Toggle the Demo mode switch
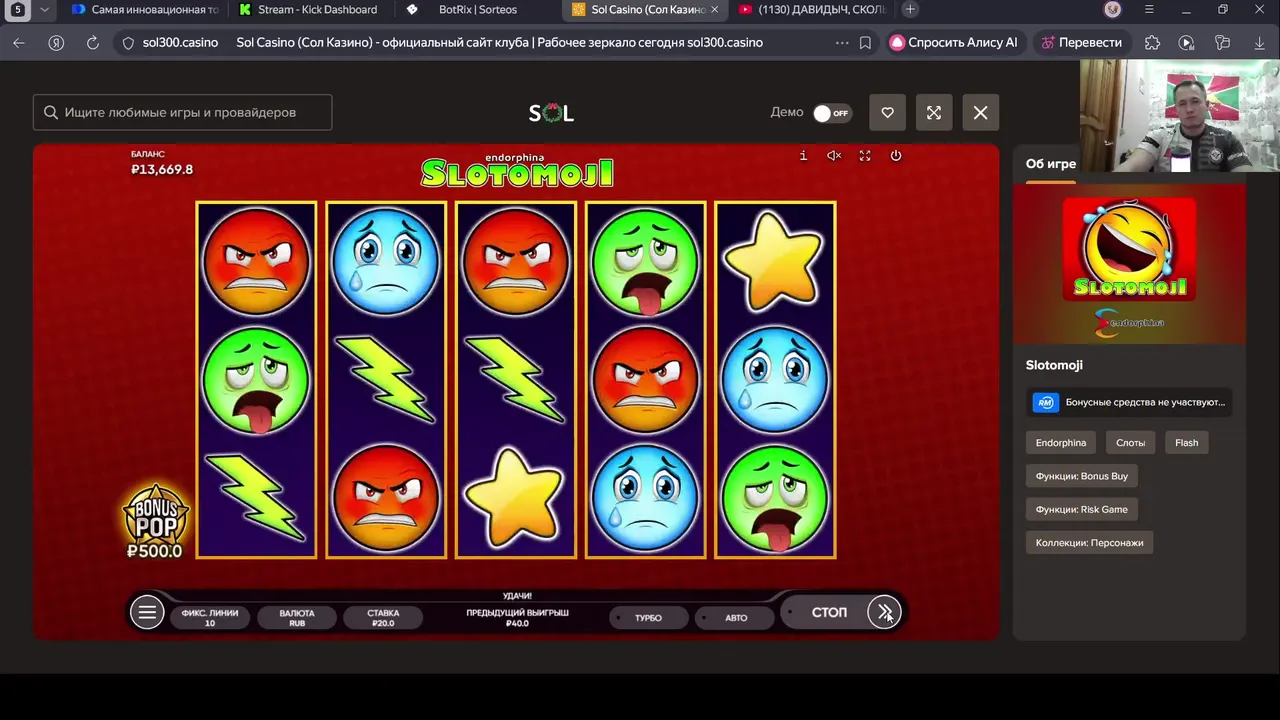1280x720 pixels. click(832, 113)
